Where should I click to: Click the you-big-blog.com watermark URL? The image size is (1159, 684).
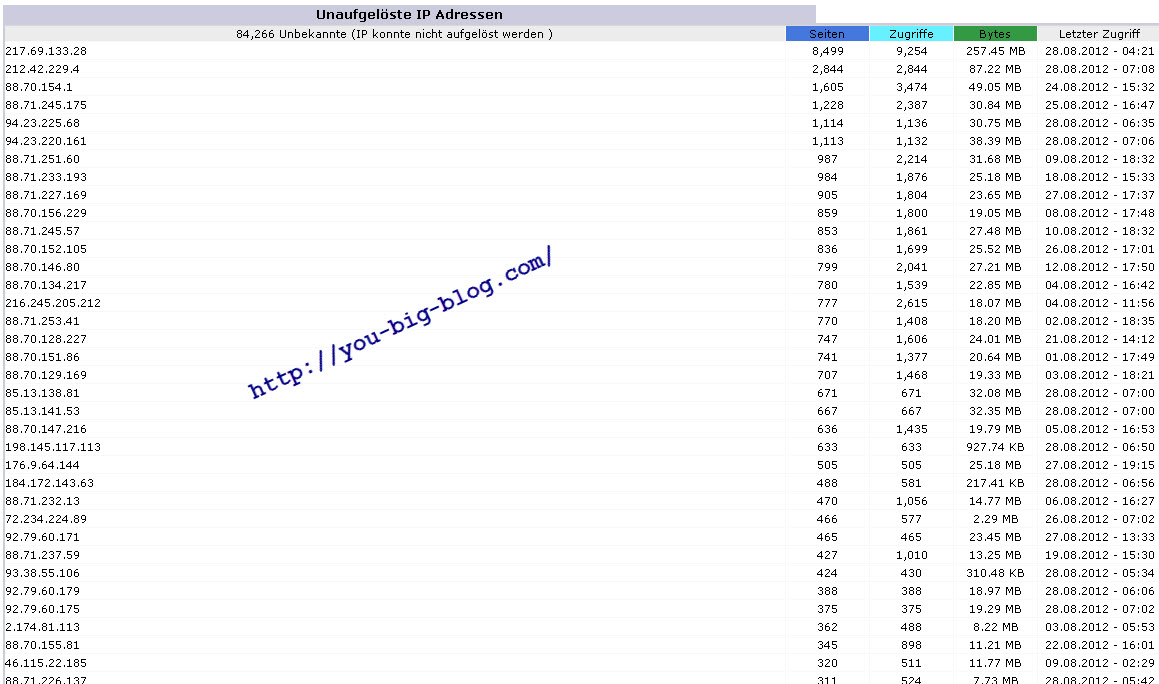click(x=400, y=324)
